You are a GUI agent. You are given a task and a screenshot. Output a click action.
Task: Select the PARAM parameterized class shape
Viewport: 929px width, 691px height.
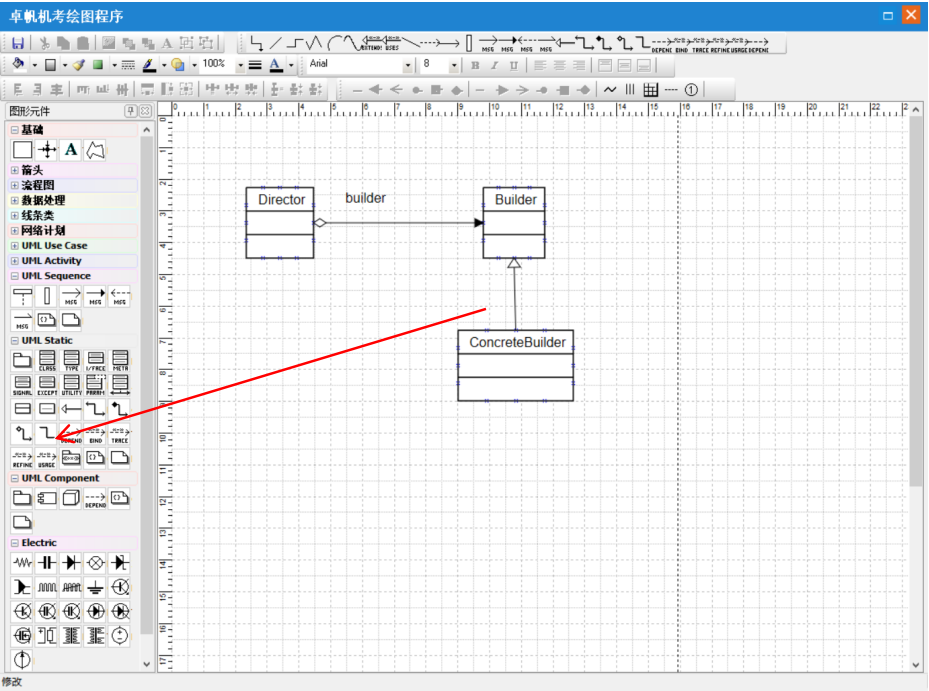coord(95,385)
